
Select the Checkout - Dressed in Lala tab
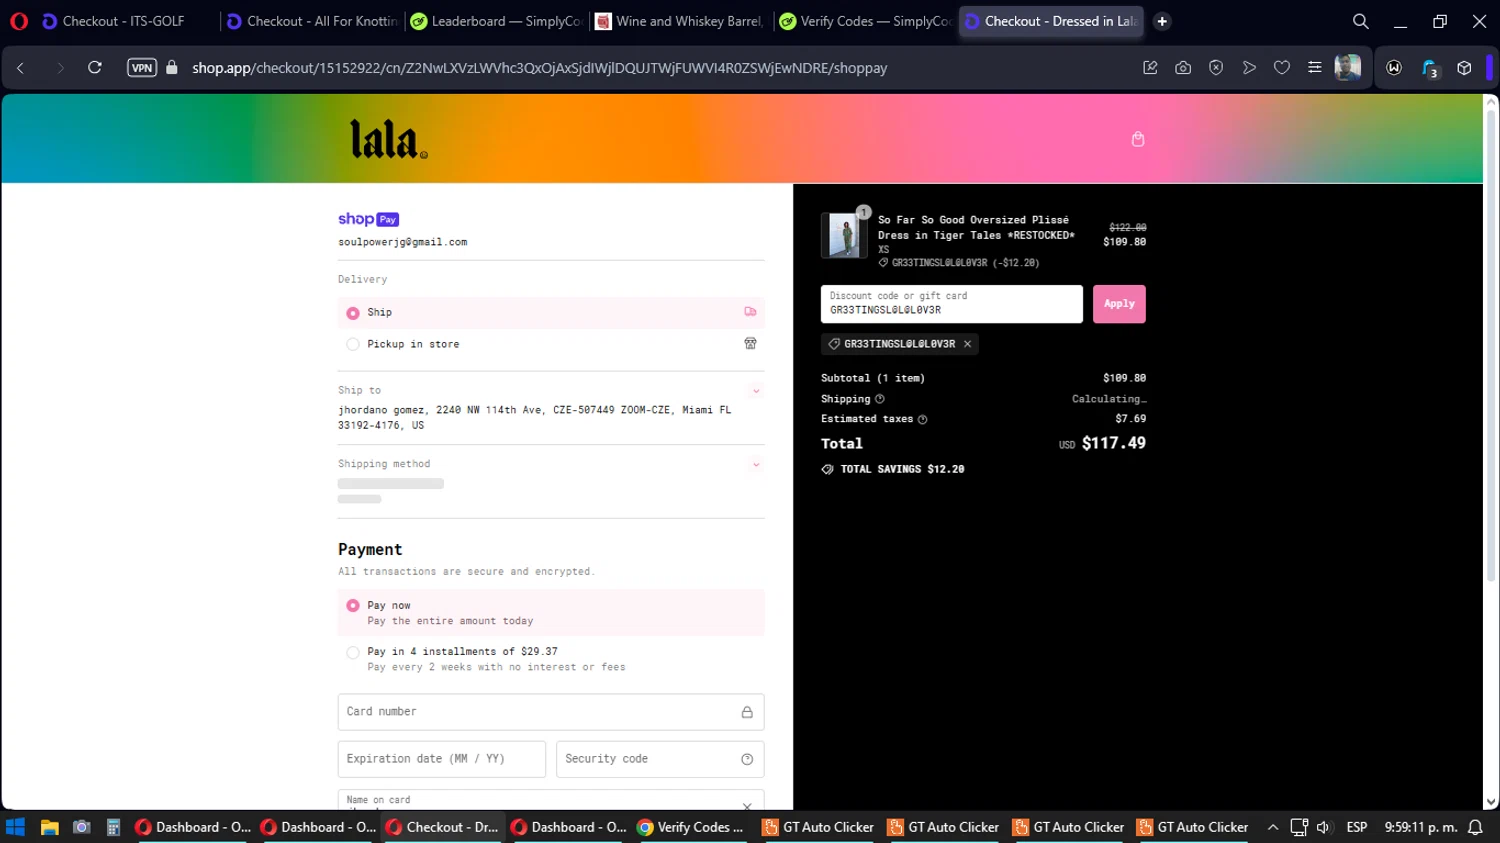click(x=1051, y=21)
